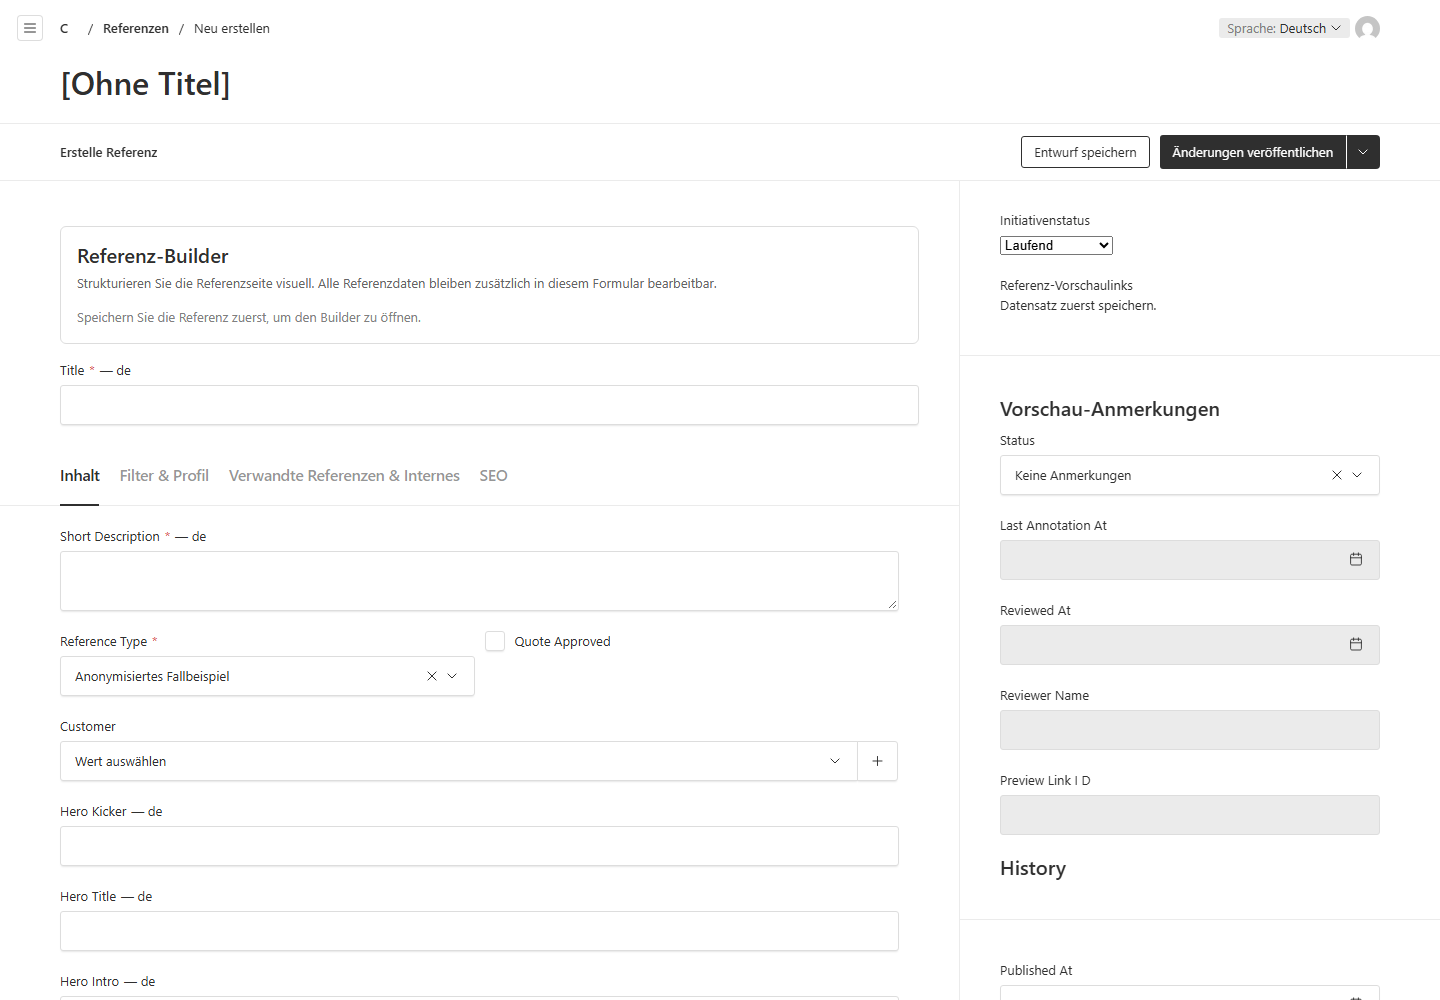Focus the Title input field
Viewport: 1440px width, 1000px height.
pyautogui.click(x=489, y=405)
